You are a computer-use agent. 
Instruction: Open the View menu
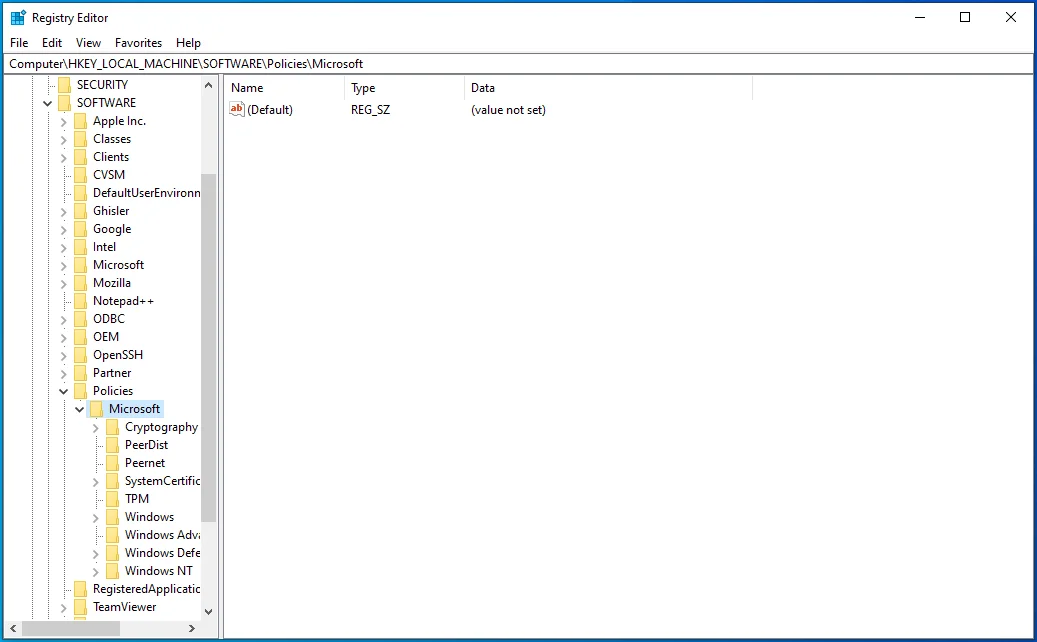[88, 43]
